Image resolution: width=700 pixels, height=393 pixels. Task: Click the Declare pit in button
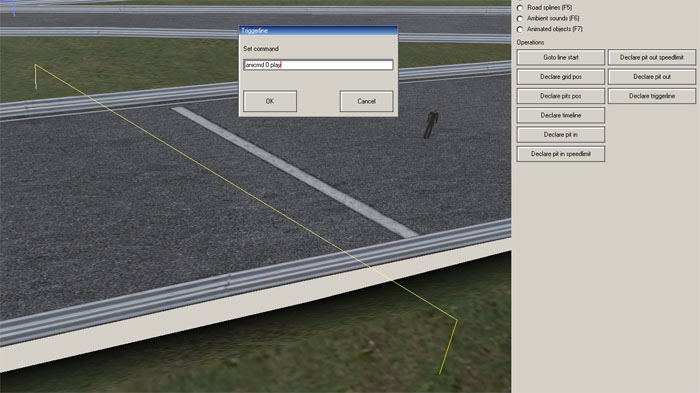point(561,134)
